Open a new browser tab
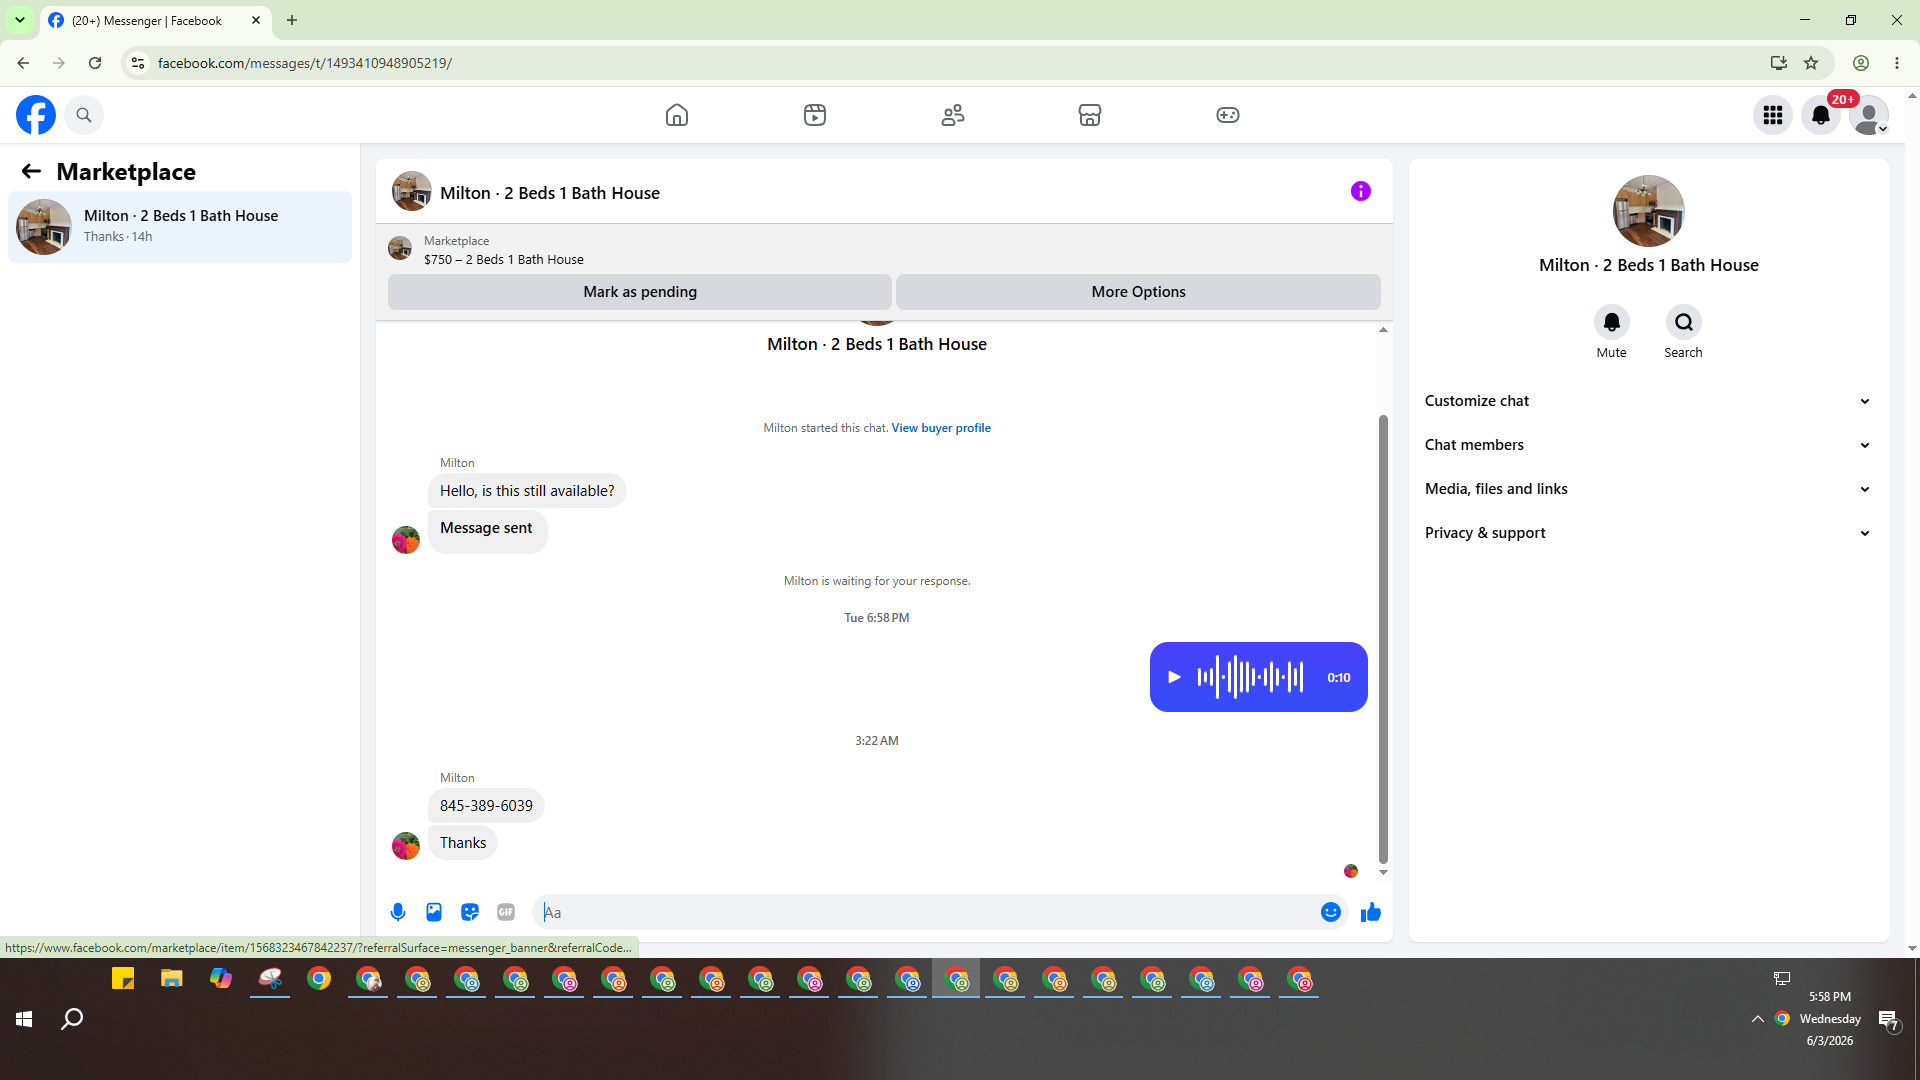The width and height of the screenshot is (1920, 1080). coord(292,20)
